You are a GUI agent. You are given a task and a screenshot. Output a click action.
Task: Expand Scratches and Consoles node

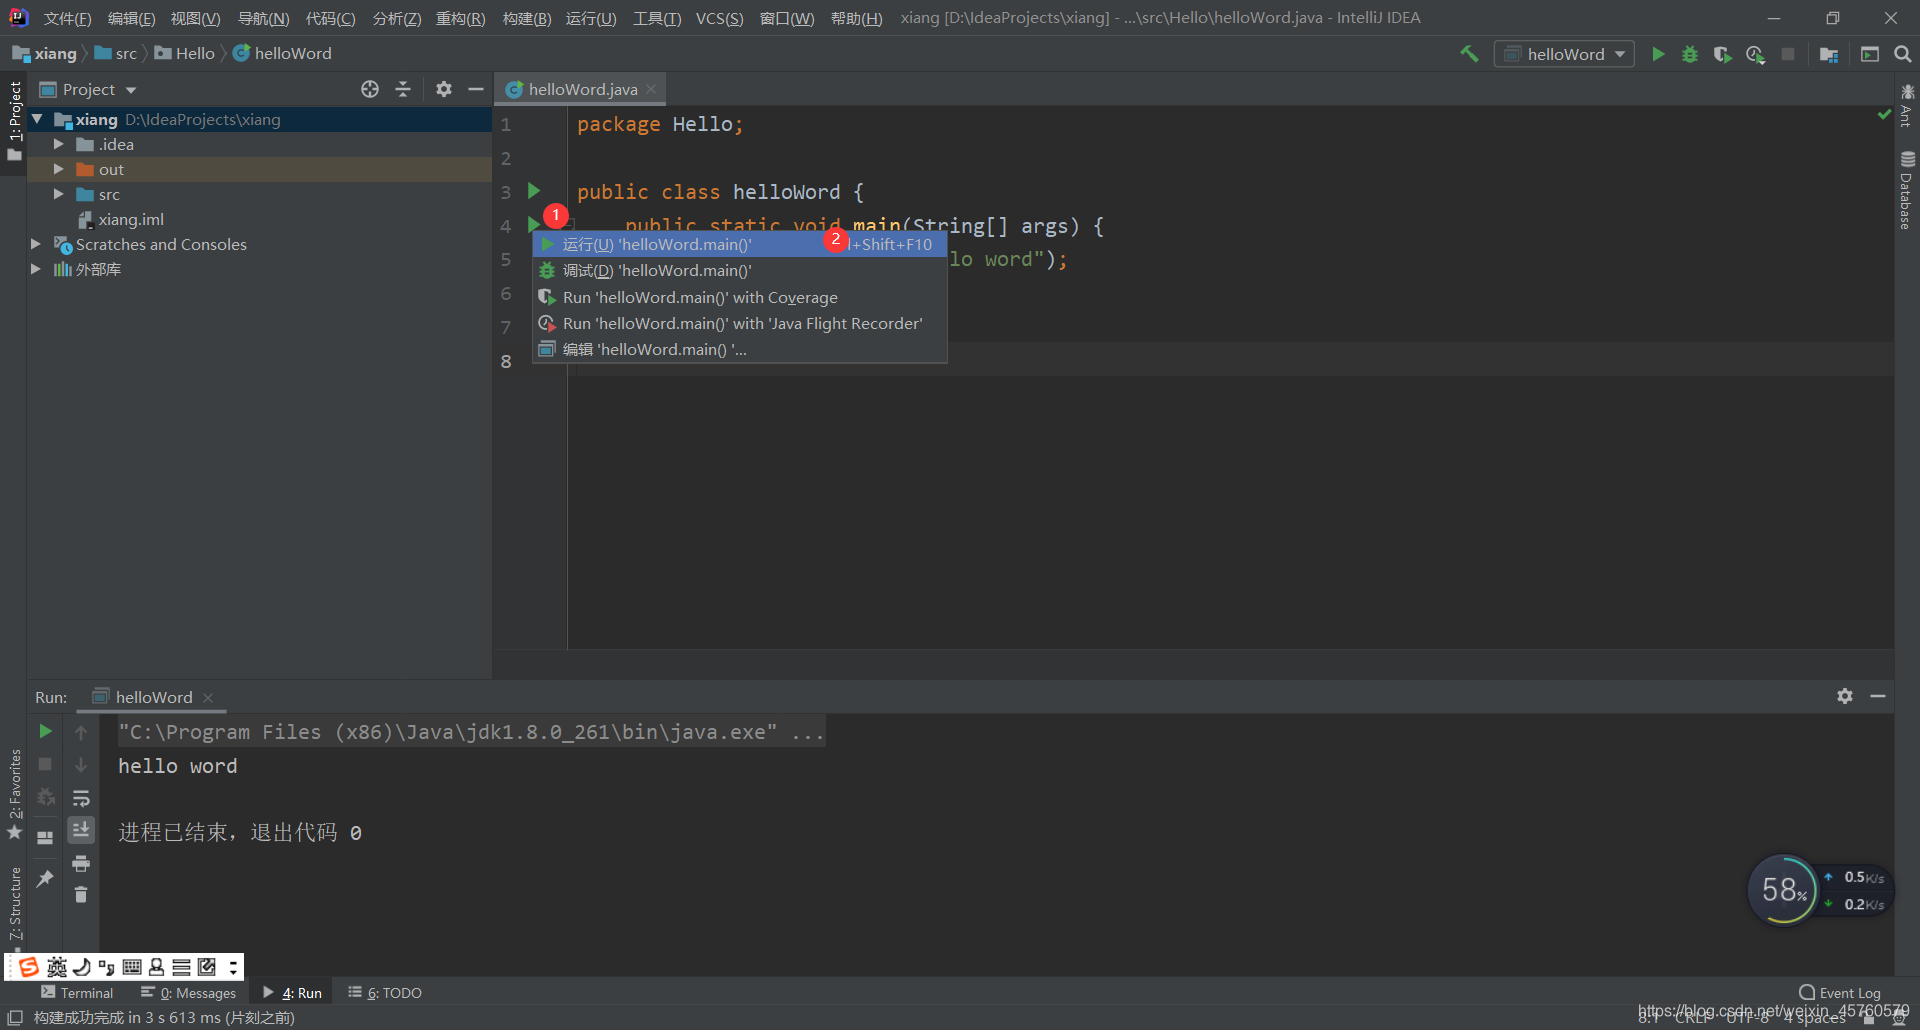click(x=36, y=244)
